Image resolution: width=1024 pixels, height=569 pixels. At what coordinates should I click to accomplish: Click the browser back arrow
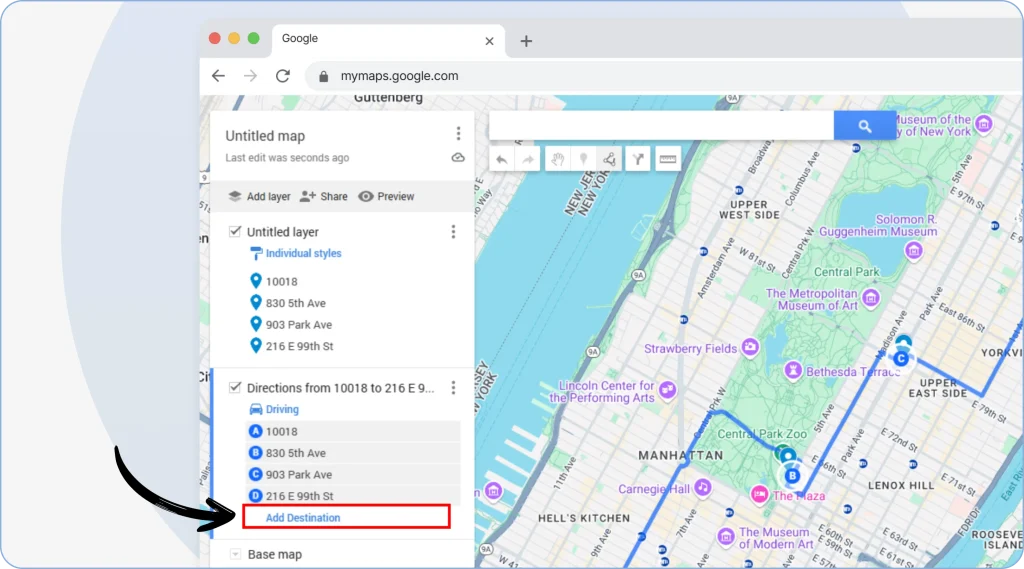pyautogui.click(x=218, y=76)
